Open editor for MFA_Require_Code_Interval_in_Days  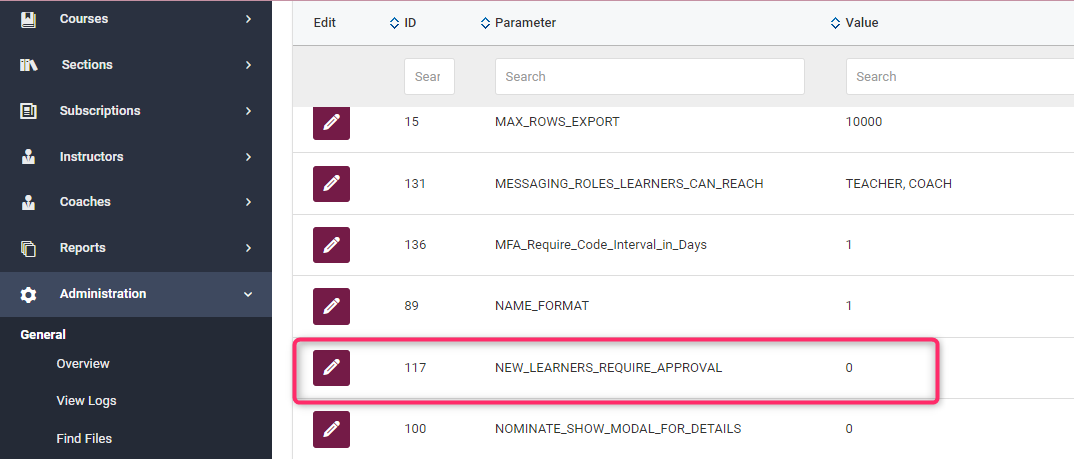click(x=331, y=245)
